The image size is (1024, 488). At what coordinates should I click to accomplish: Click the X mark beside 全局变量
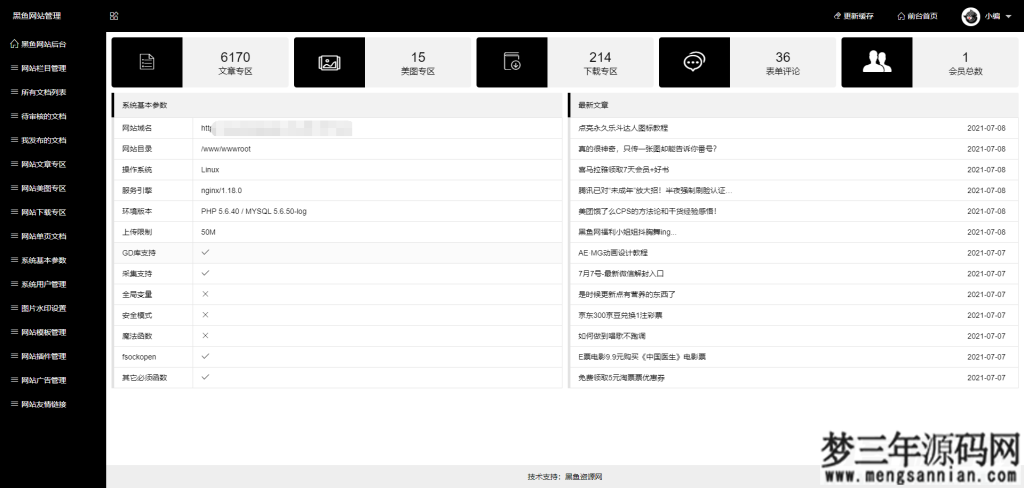coord(205,294)
